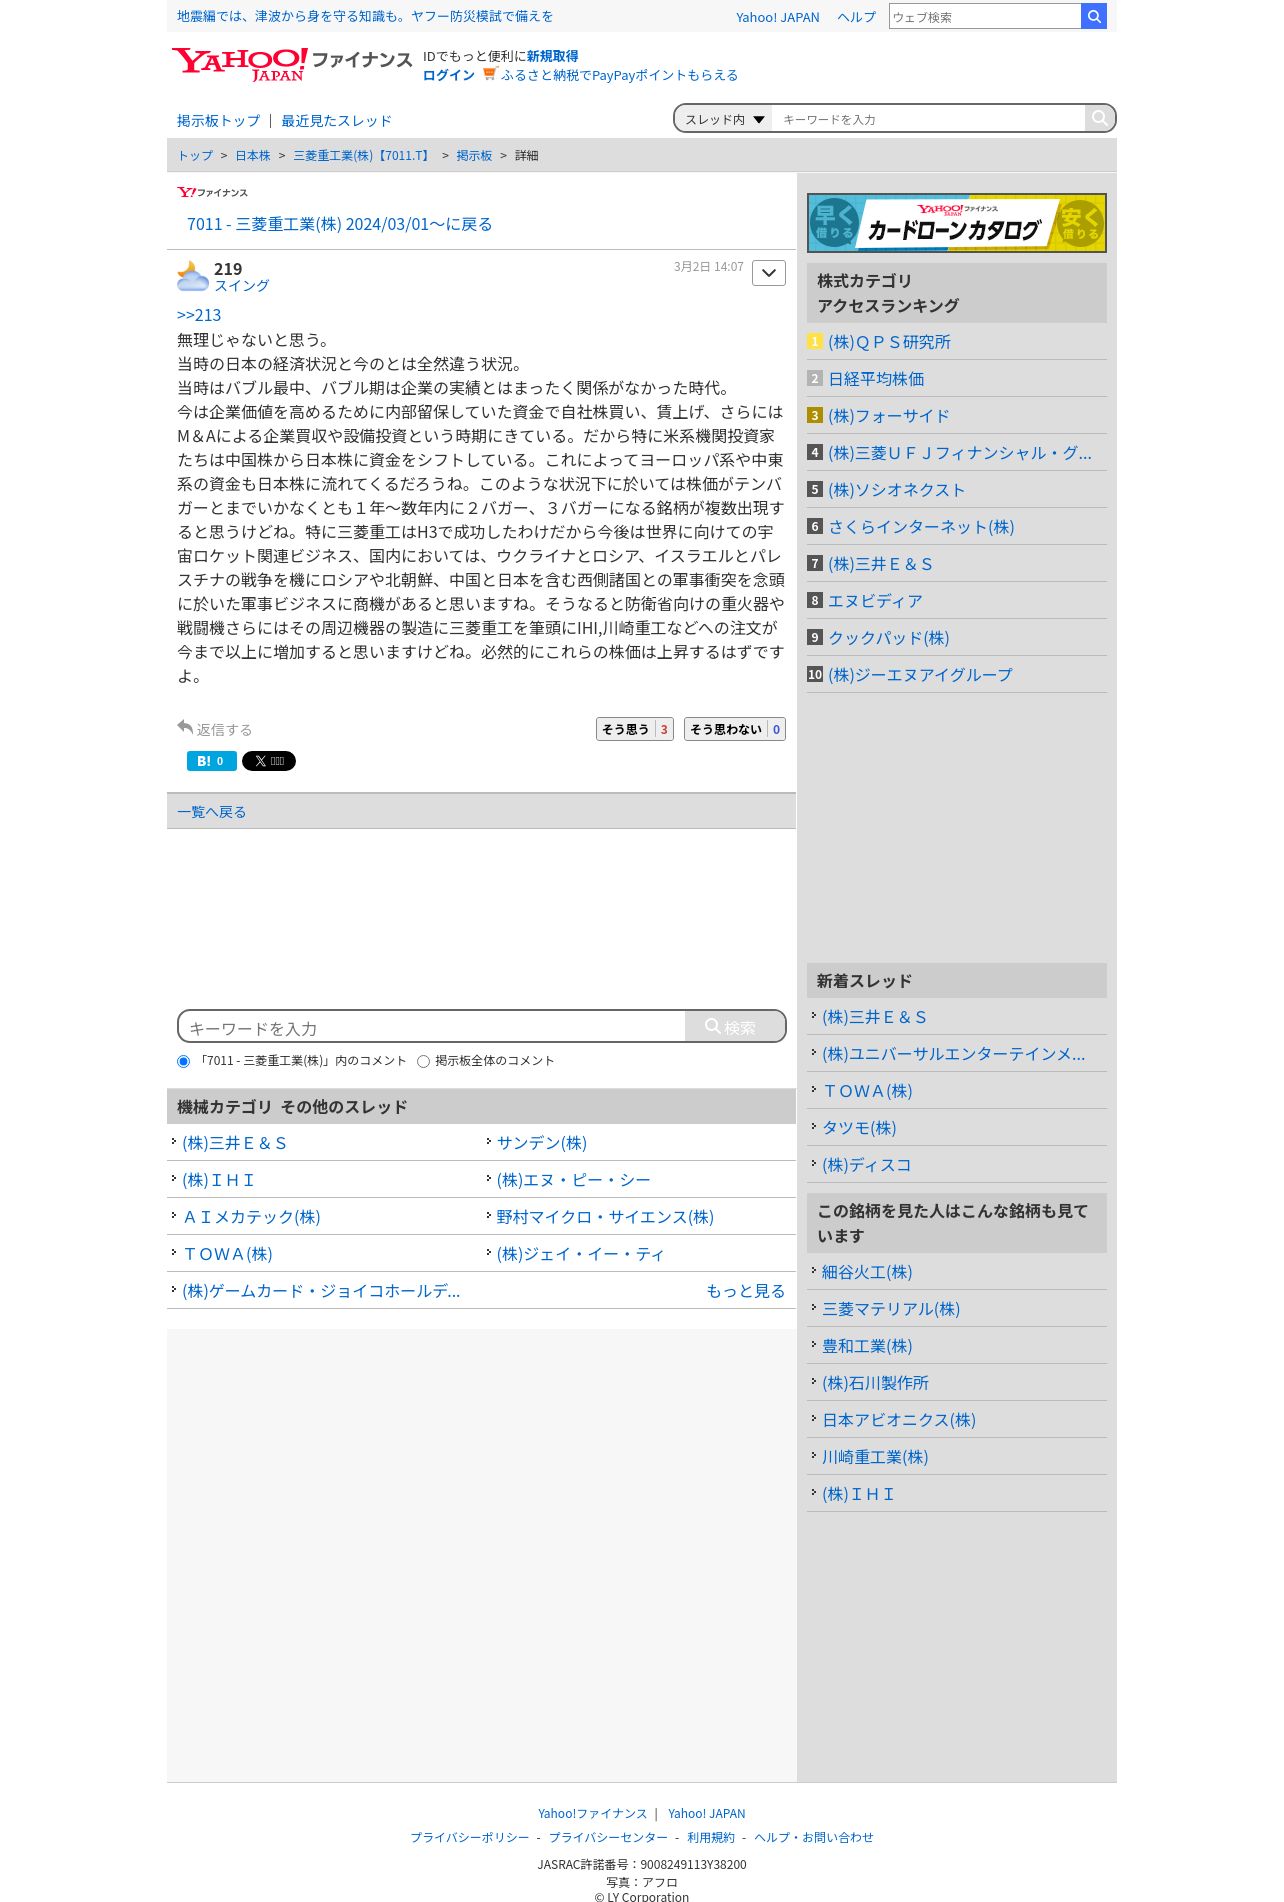This screenshot has height=1902, width=1284.
Task: Open 最近見たスレッド menu link
Action: click(x=336, y=120)
